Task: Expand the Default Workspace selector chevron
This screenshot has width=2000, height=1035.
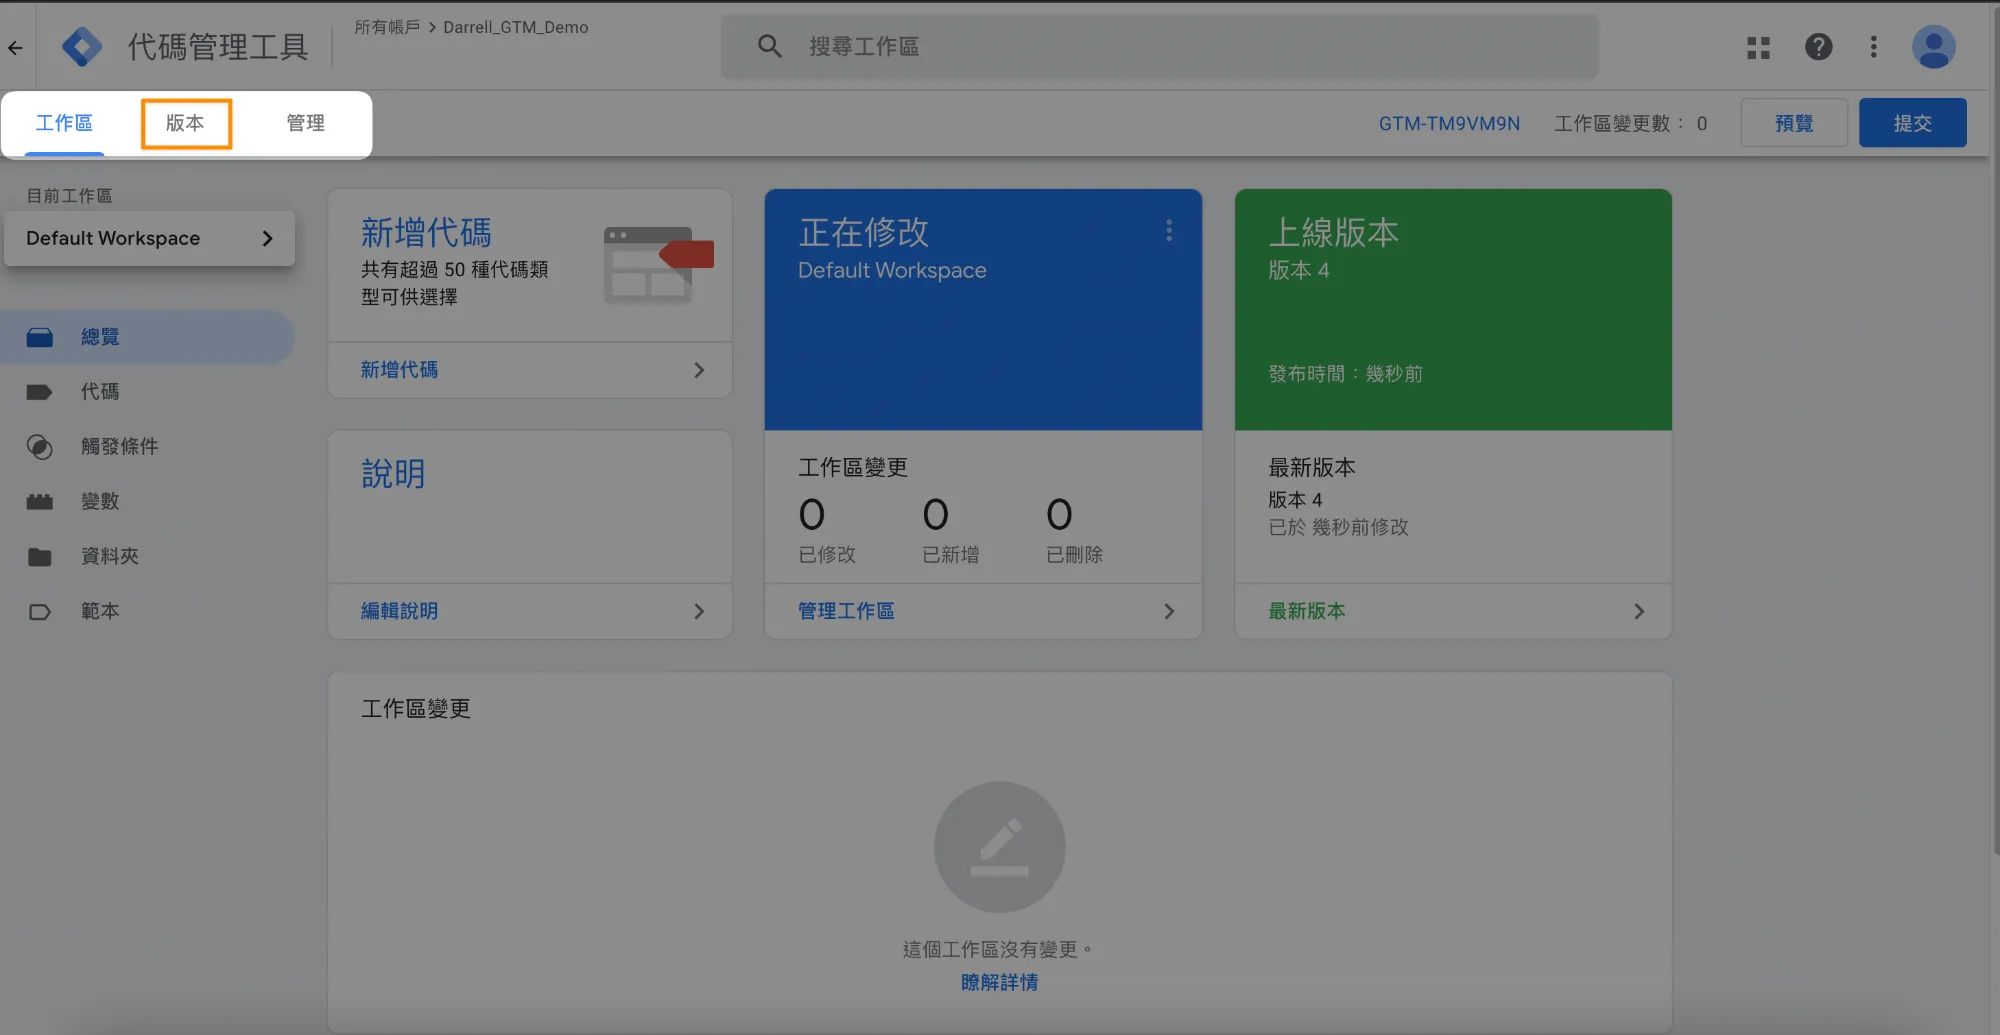Action: (x=266, y=239)
